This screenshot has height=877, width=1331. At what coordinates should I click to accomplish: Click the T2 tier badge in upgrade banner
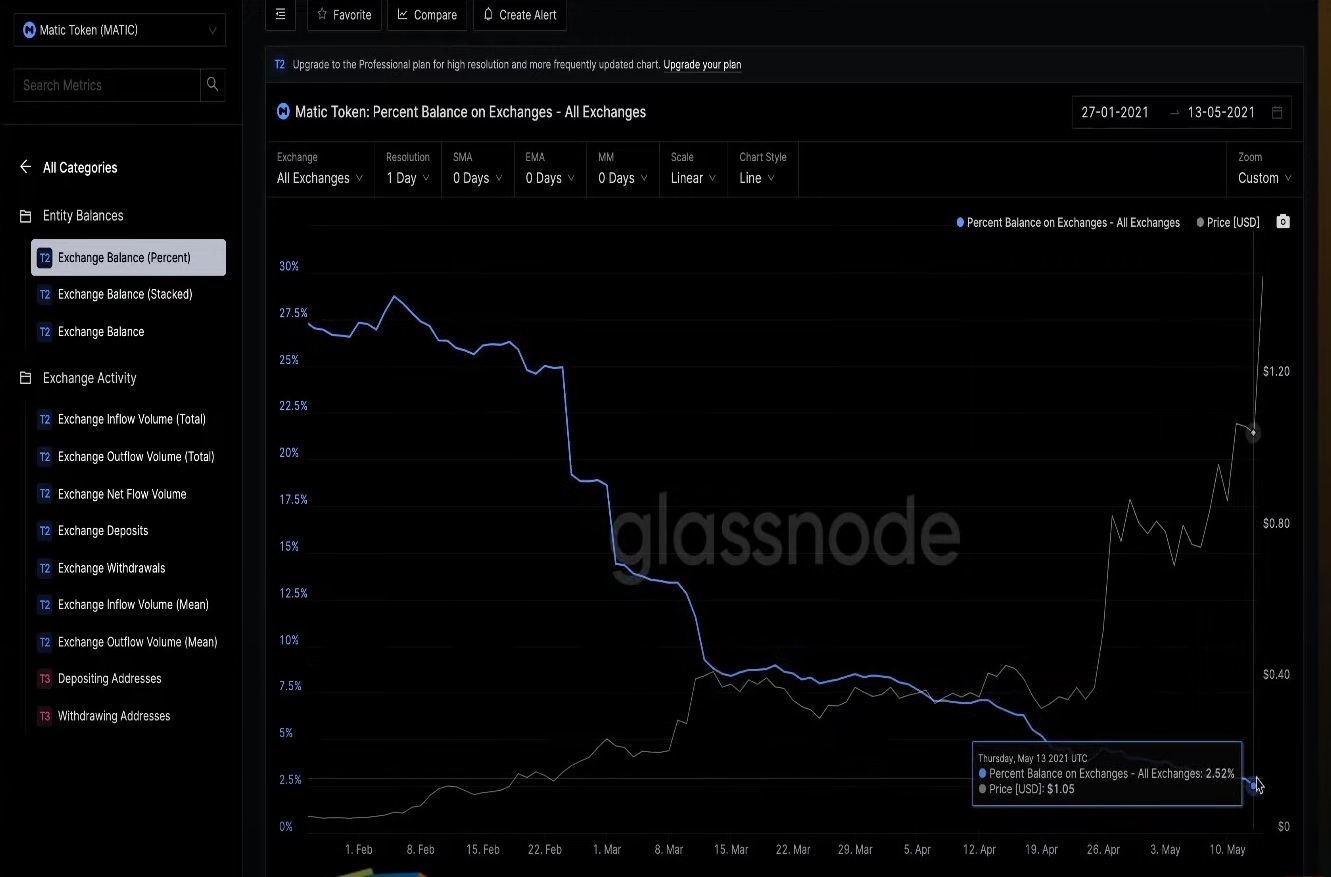coord(280,65)
